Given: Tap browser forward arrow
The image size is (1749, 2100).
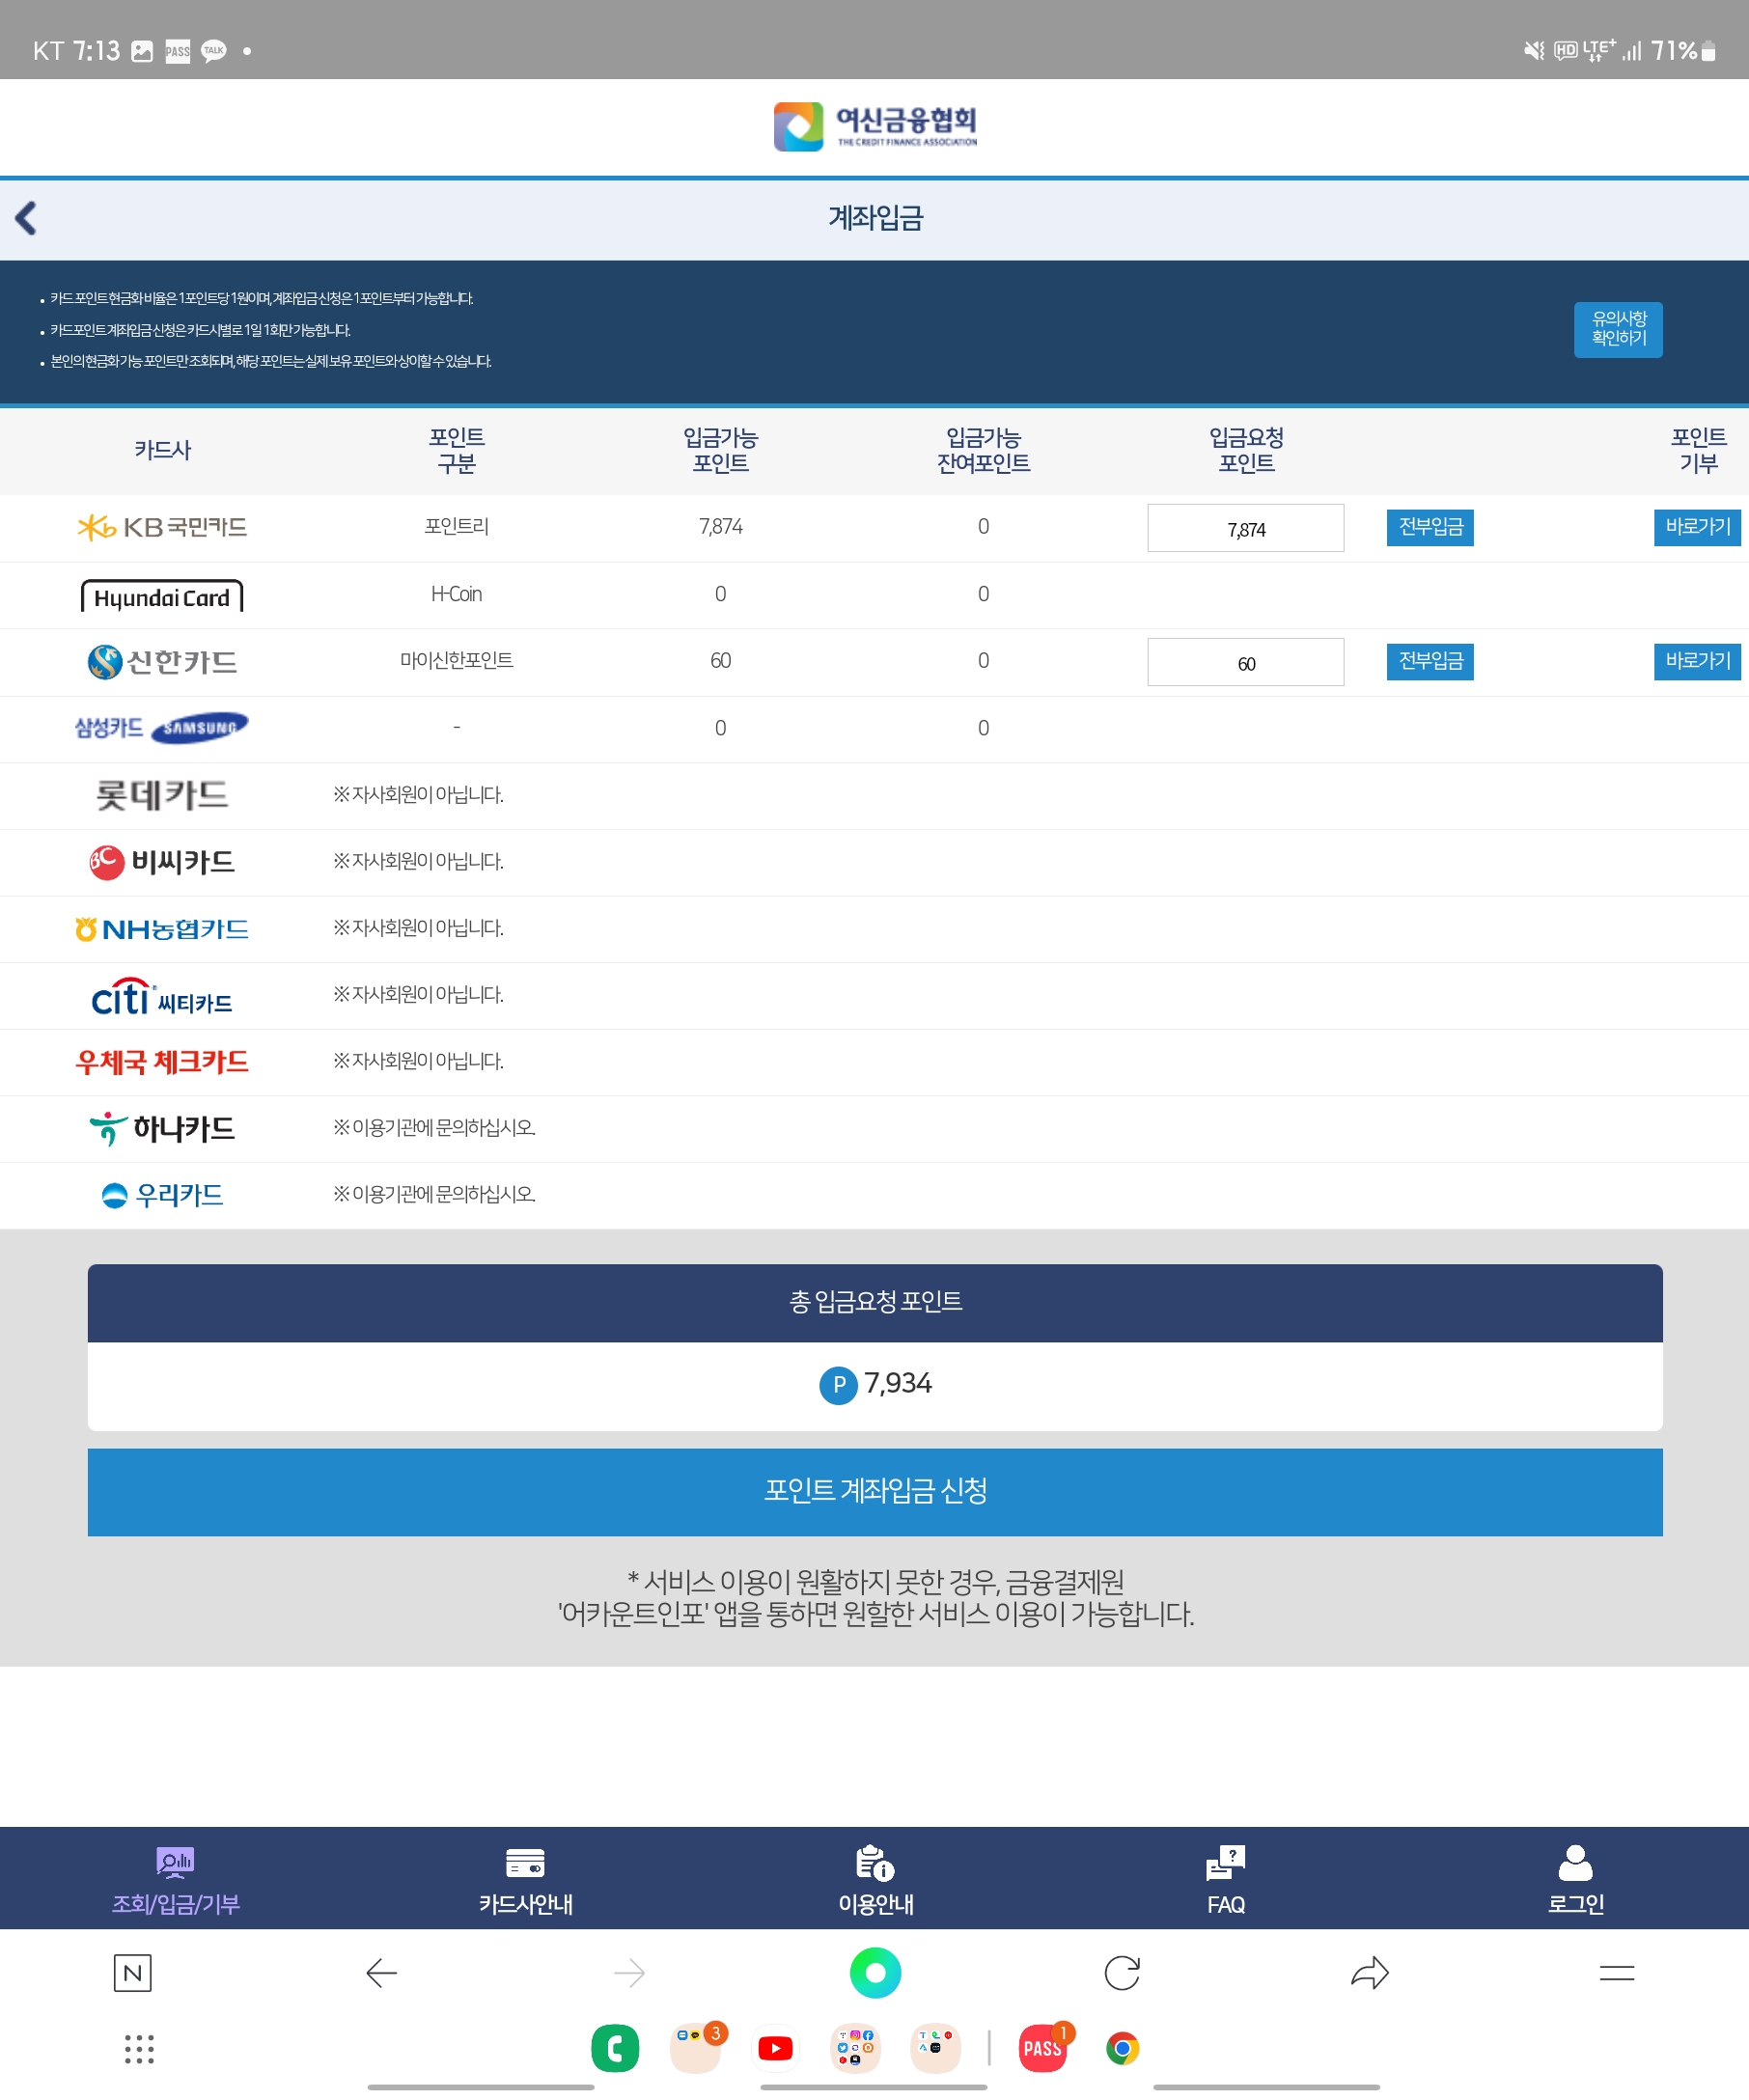Looking at the screenshot, I should pyautogui.click(x=629, y=1973).
